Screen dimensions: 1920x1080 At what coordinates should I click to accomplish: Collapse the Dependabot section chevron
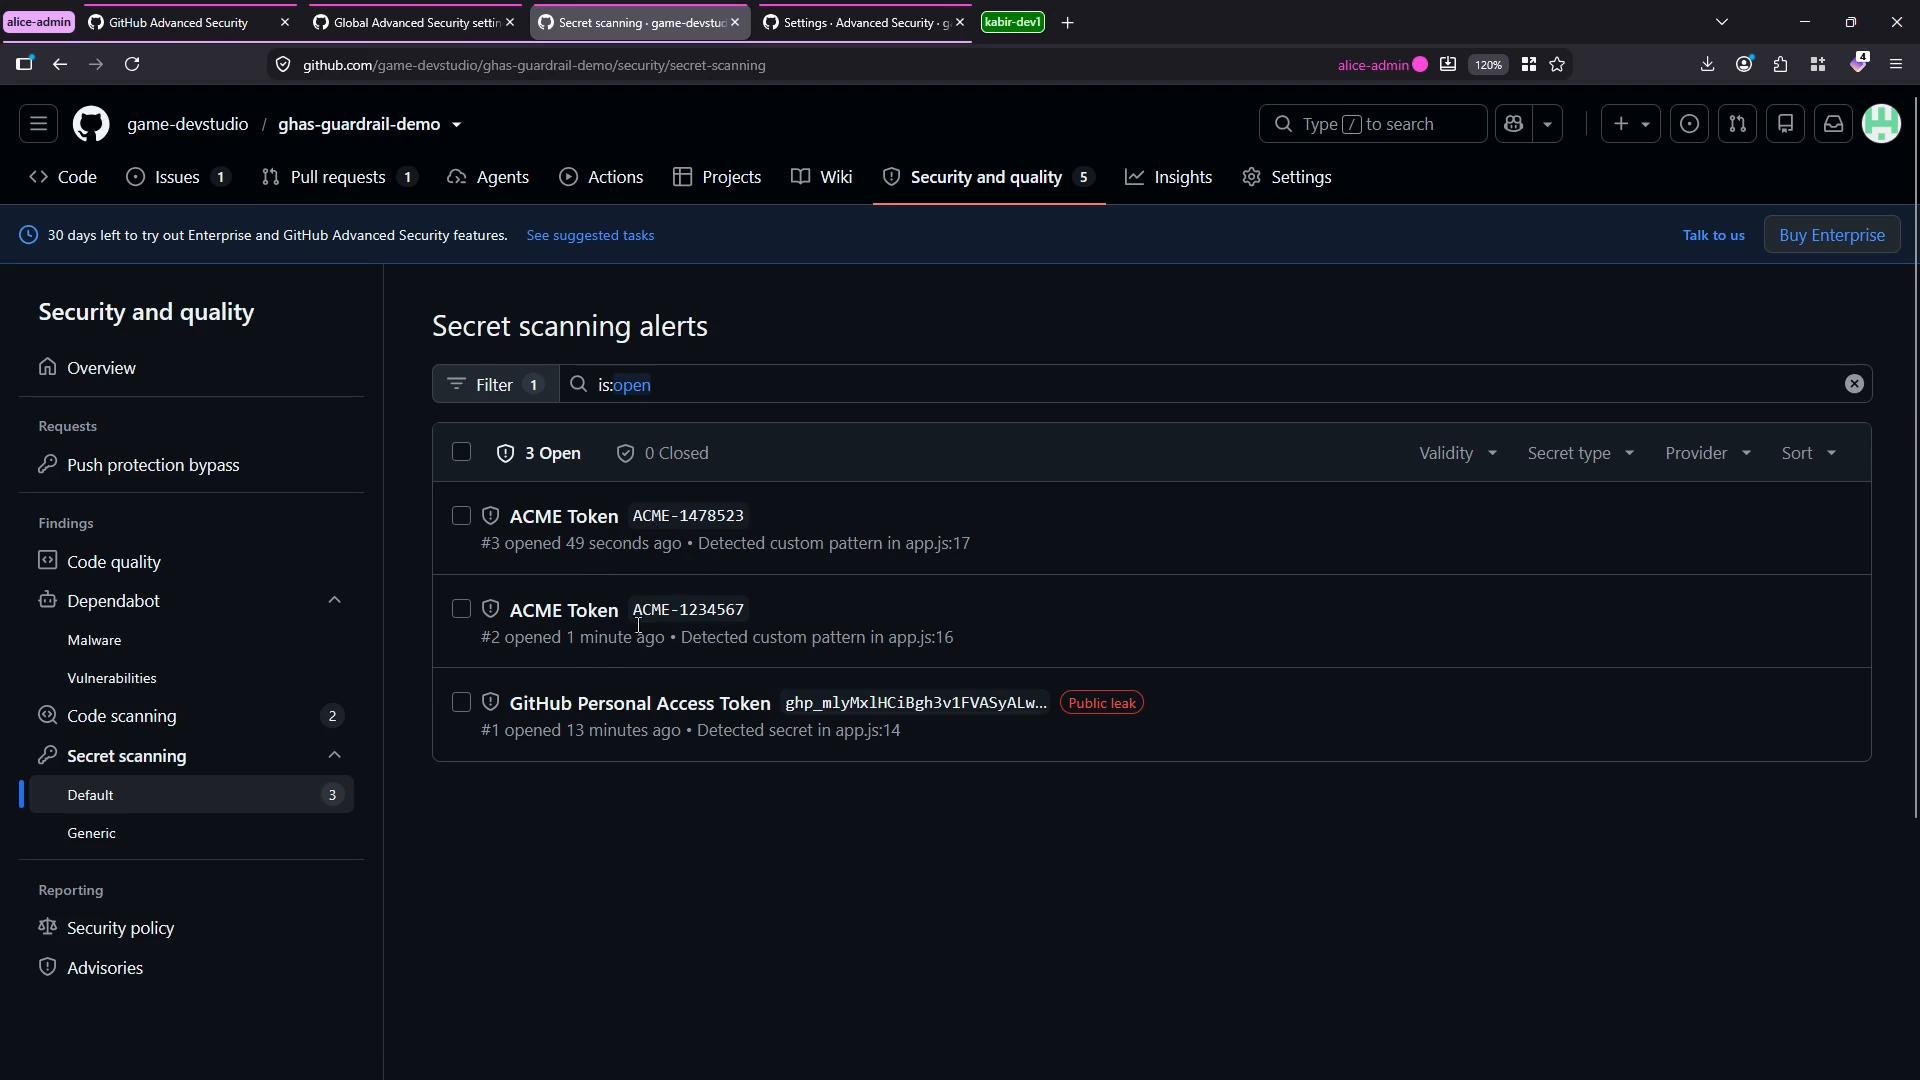pyautogui.click(x=335, y=600)
